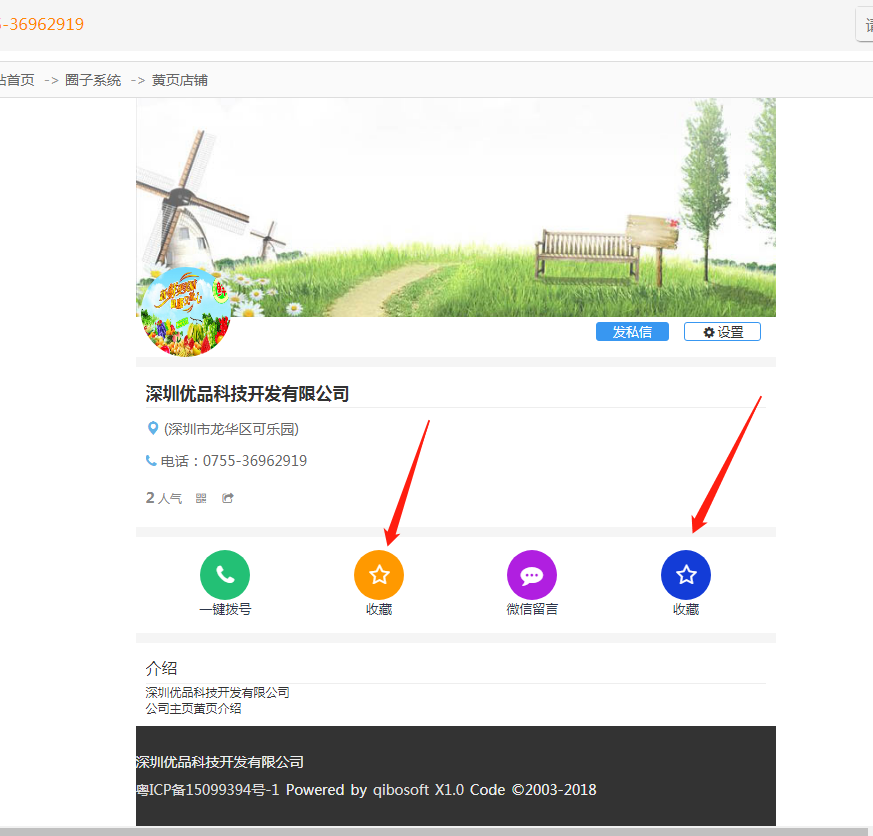Open 设置 with the gear button

(x=722, y=332)
